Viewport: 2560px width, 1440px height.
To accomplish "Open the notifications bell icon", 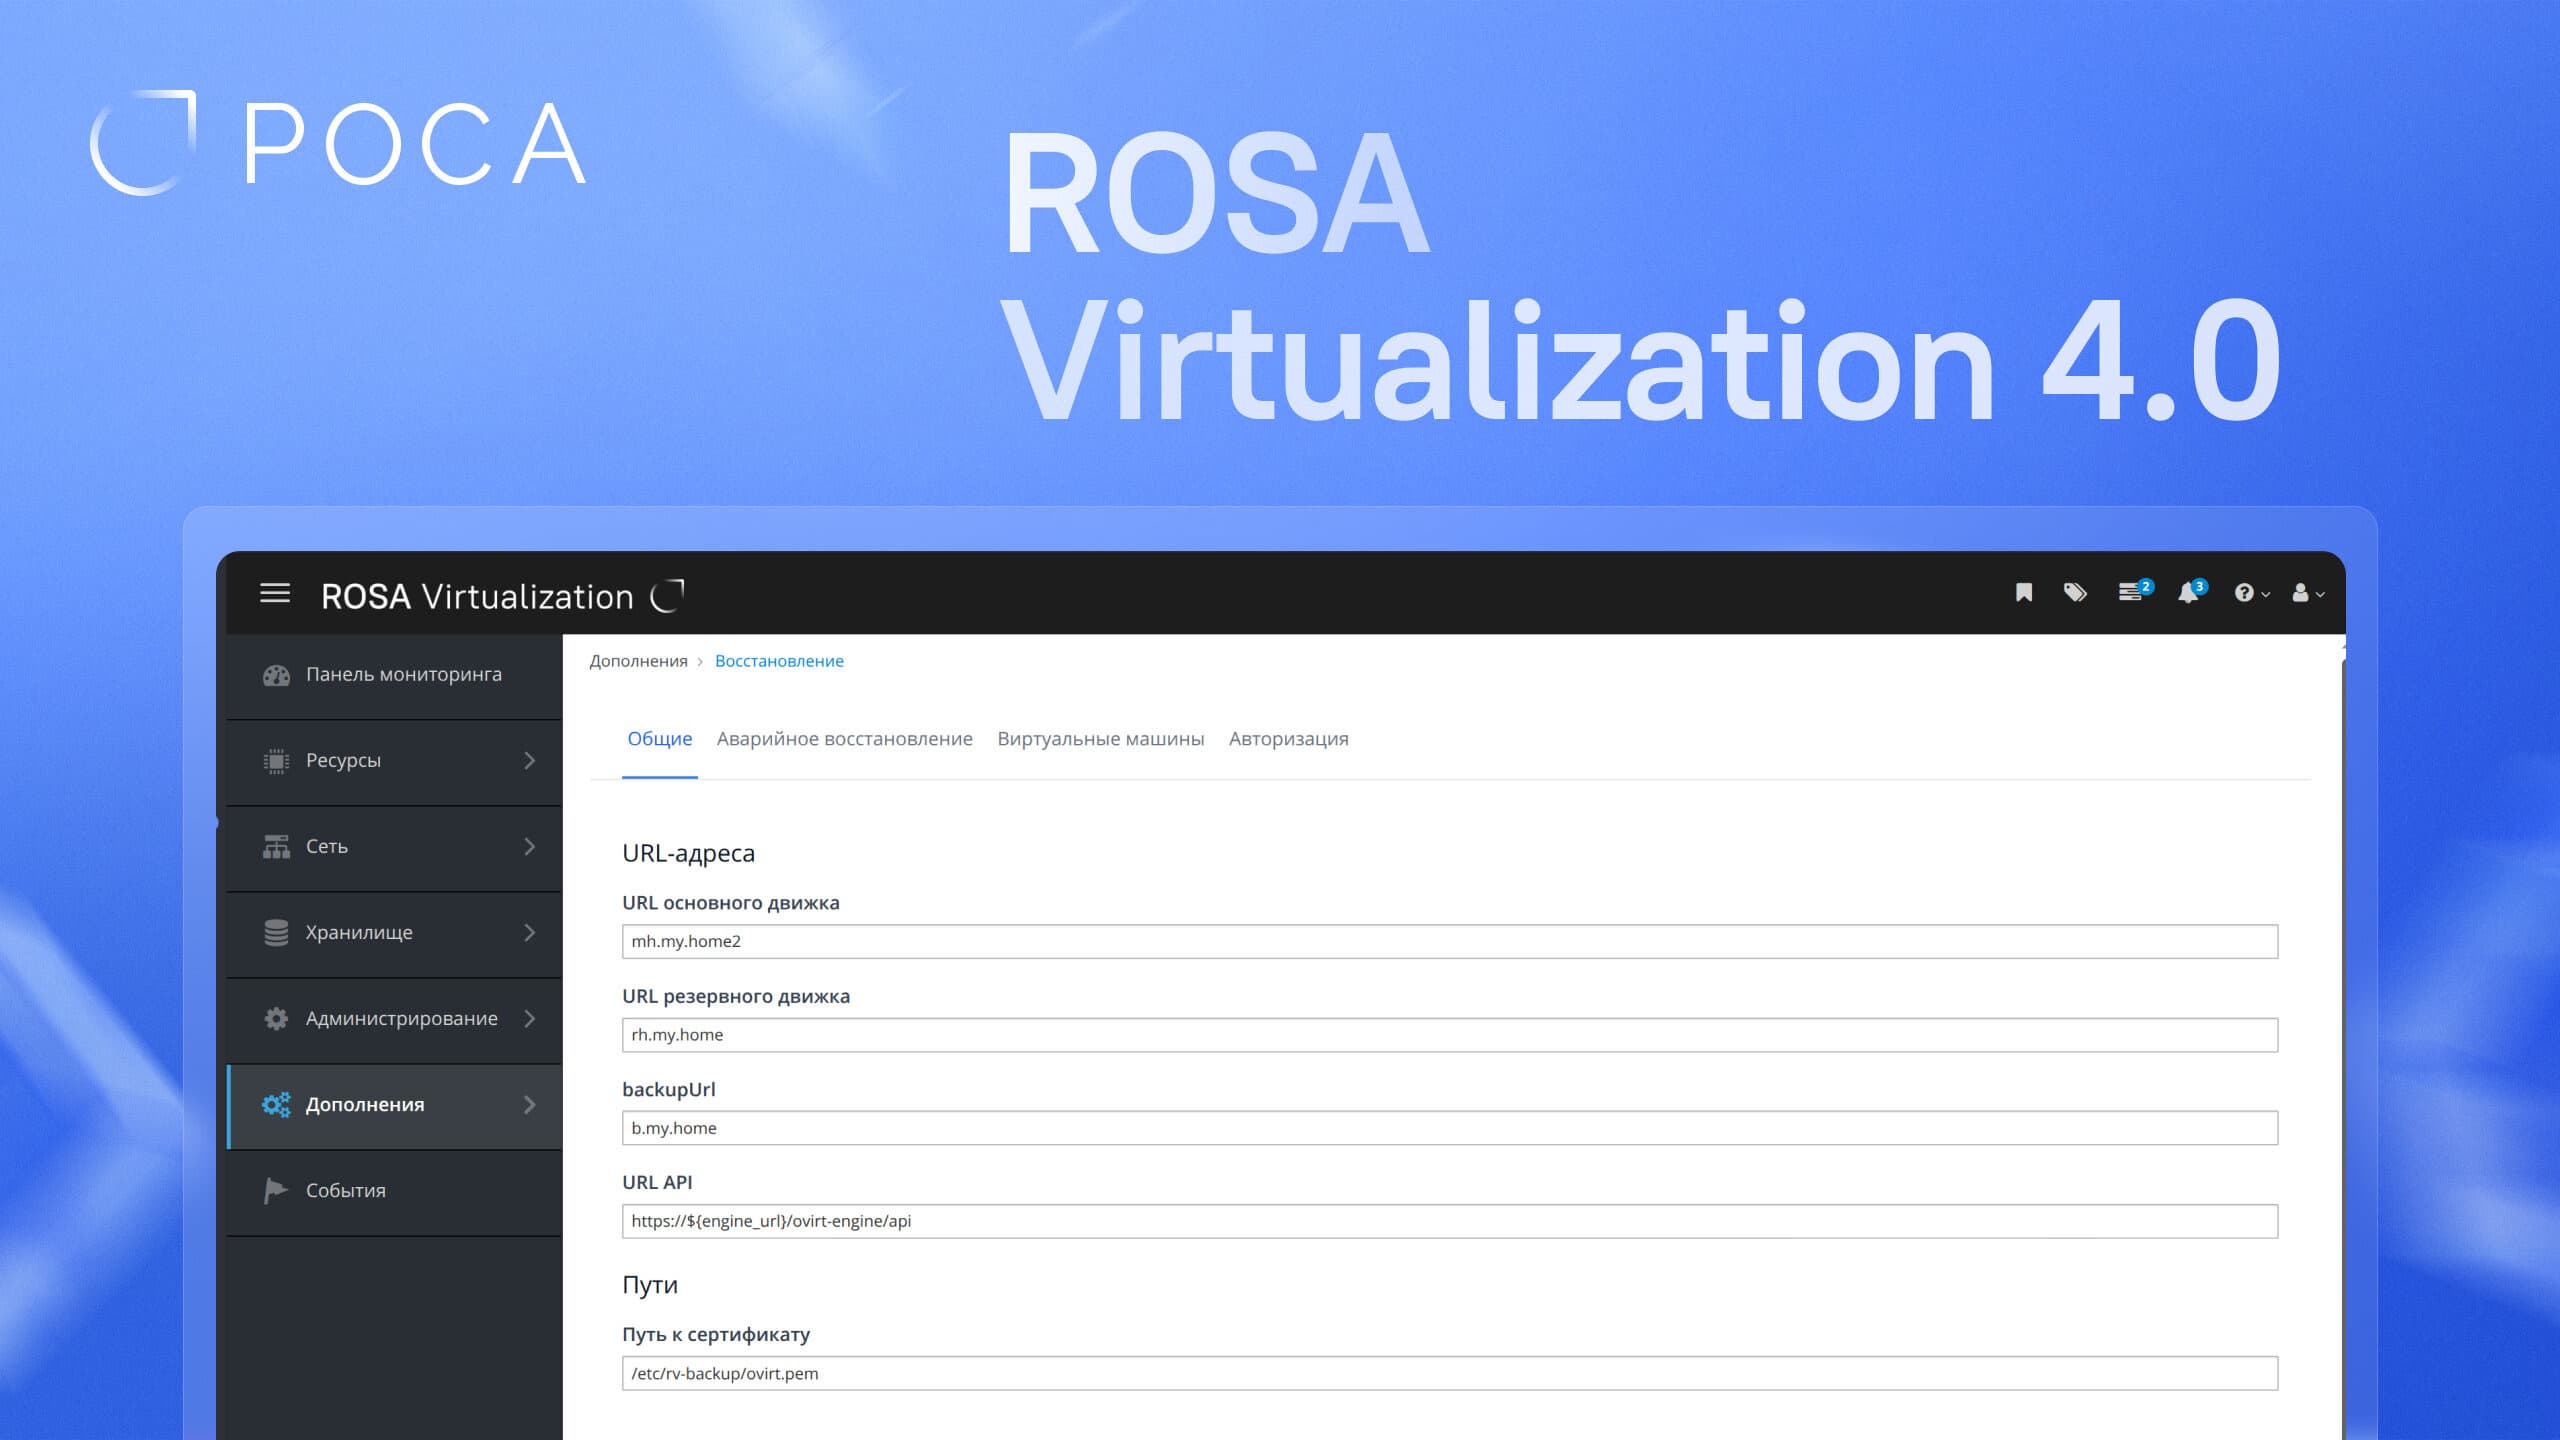I will click(2189, 593).
